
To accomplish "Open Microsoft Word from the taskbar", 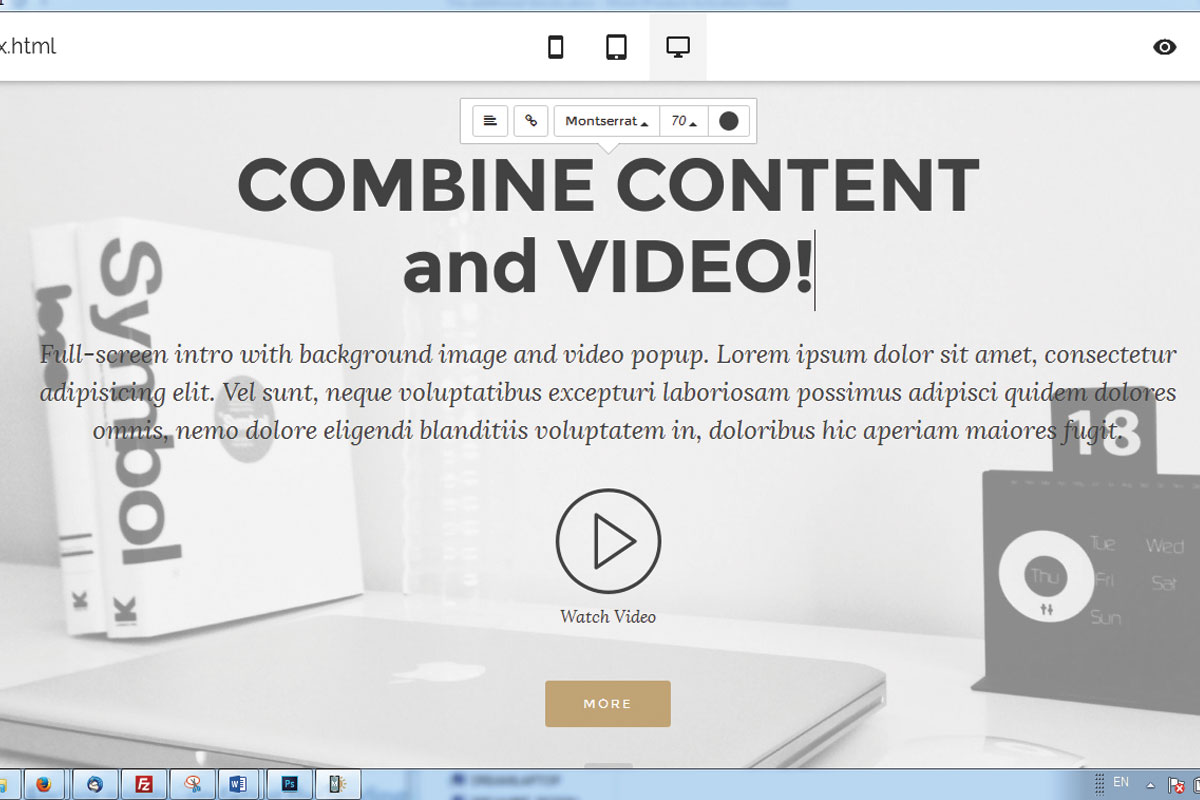I will point(238,785).
